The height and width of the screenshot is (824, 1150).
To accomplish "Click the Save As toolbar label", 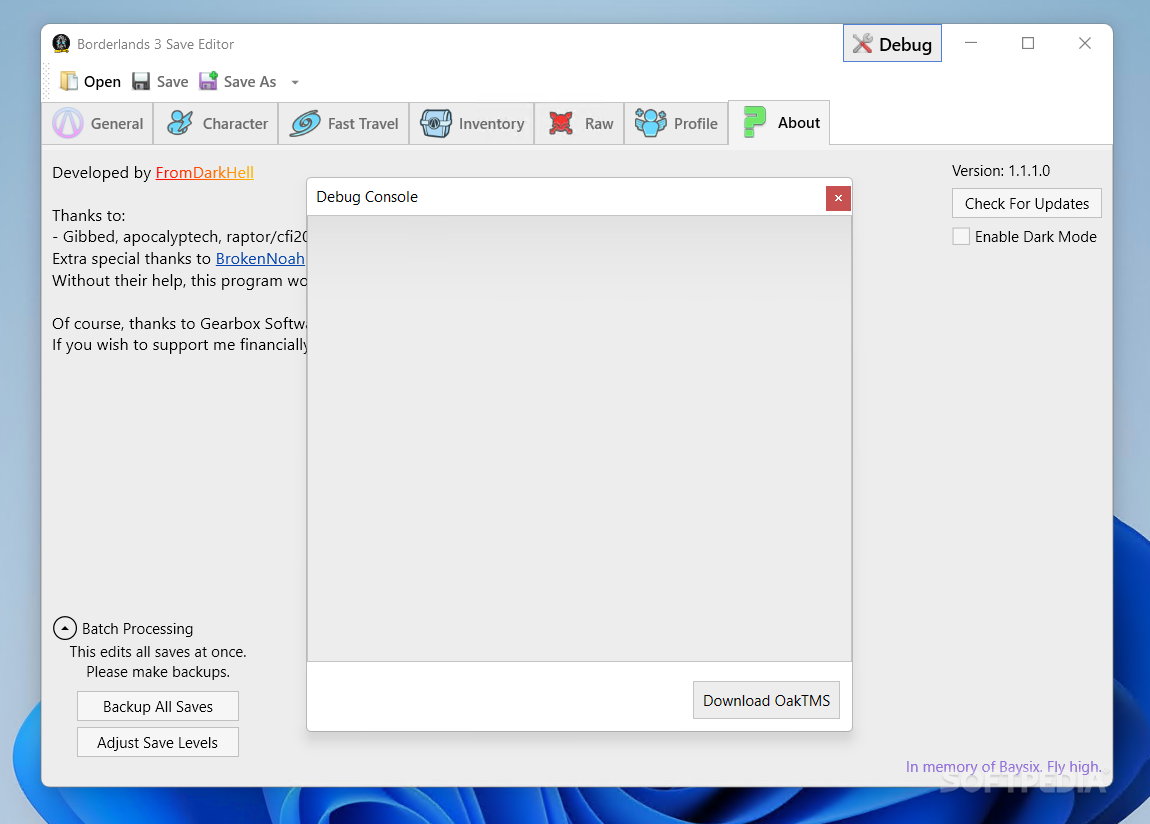I will pyautogui.click(x=250, y=82).
